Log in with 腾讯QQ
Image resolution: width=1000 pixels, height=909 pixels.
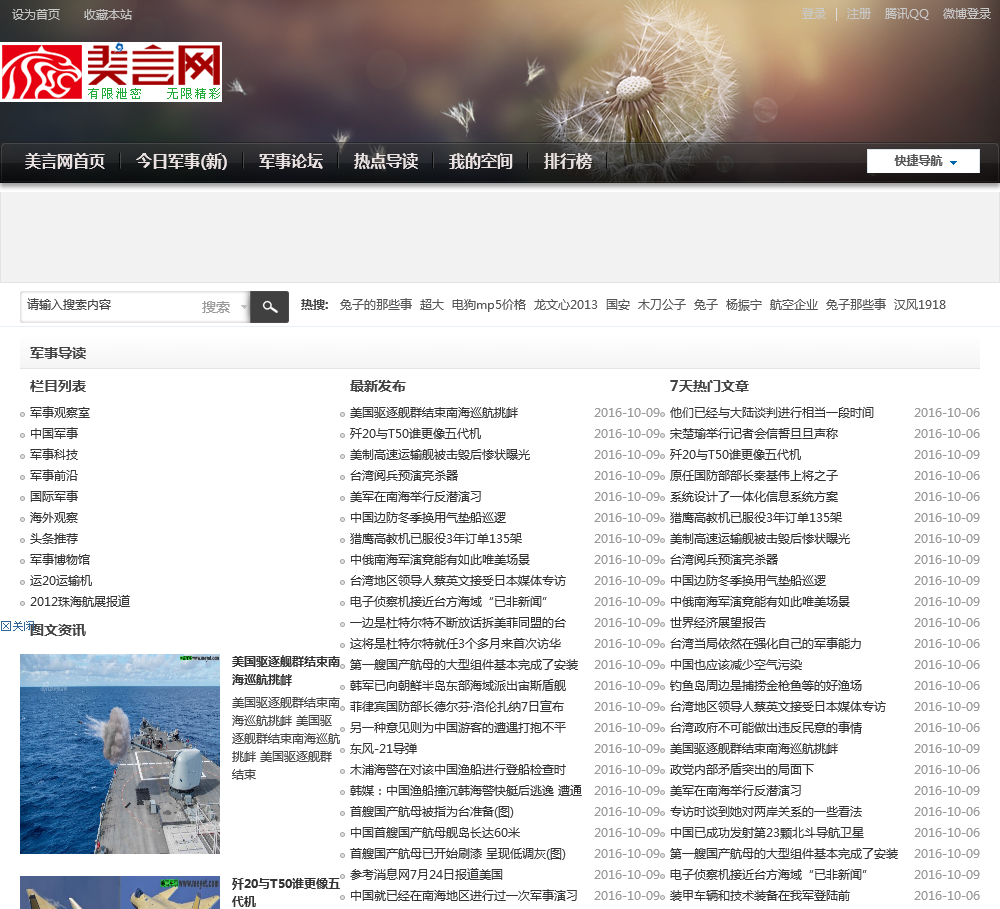(x=906, y=13)
